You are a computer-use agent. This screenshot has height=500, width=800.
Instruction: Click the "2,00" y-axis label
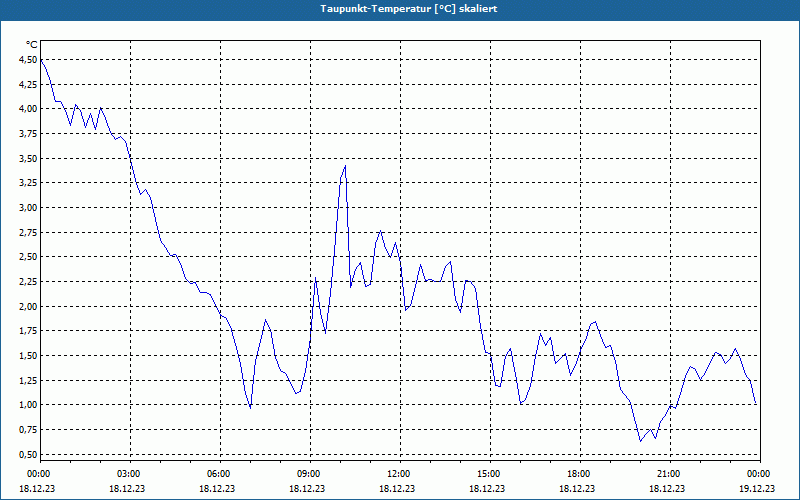28,306
